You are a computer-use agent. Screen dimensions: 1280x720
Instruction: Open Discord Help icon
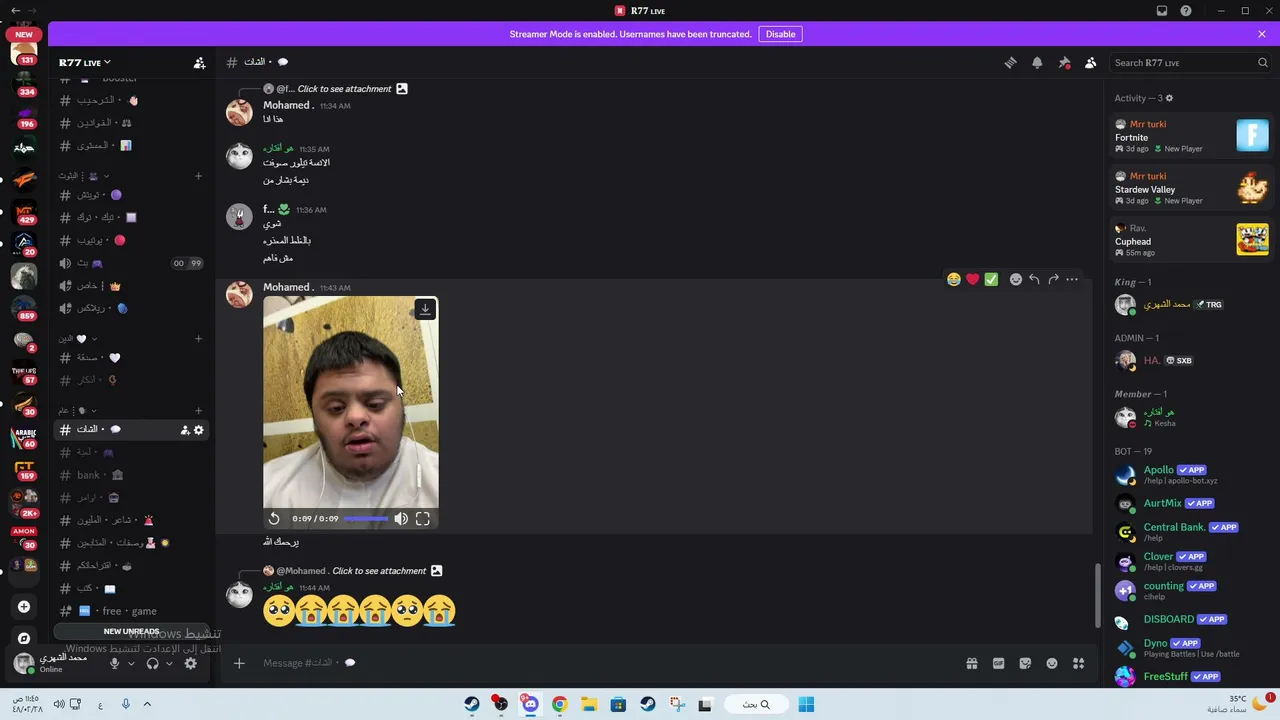click(x=1186, y=11)
